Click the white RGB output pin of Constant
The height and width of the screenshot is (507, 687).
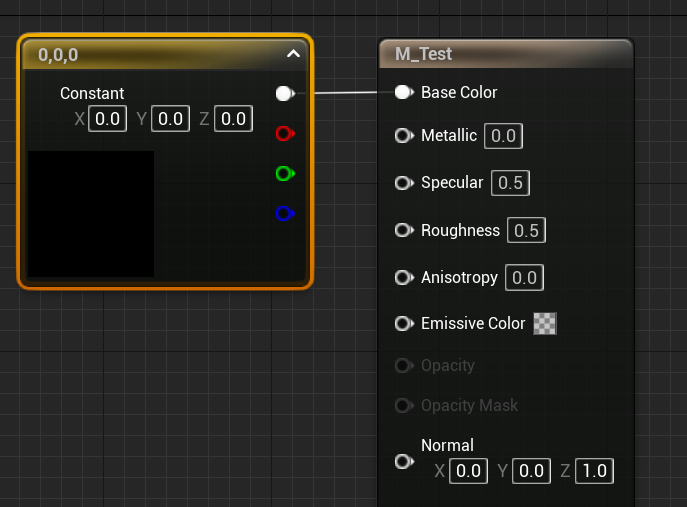[x=285, y=93]
